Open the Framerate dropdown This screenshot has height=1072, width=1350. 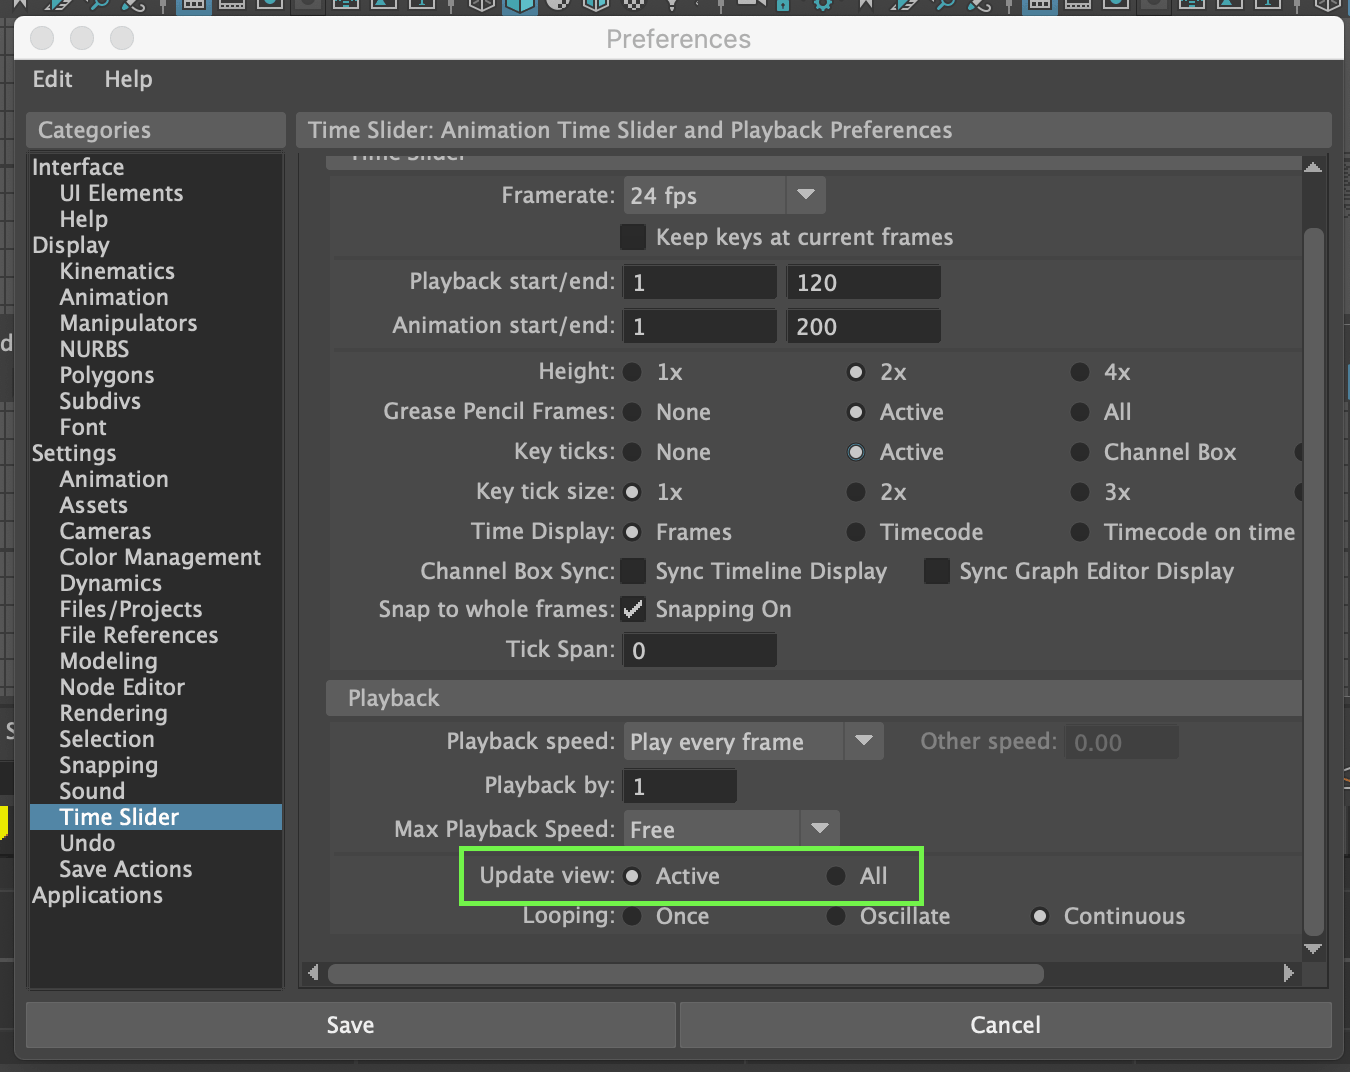(x=805, y=195)
